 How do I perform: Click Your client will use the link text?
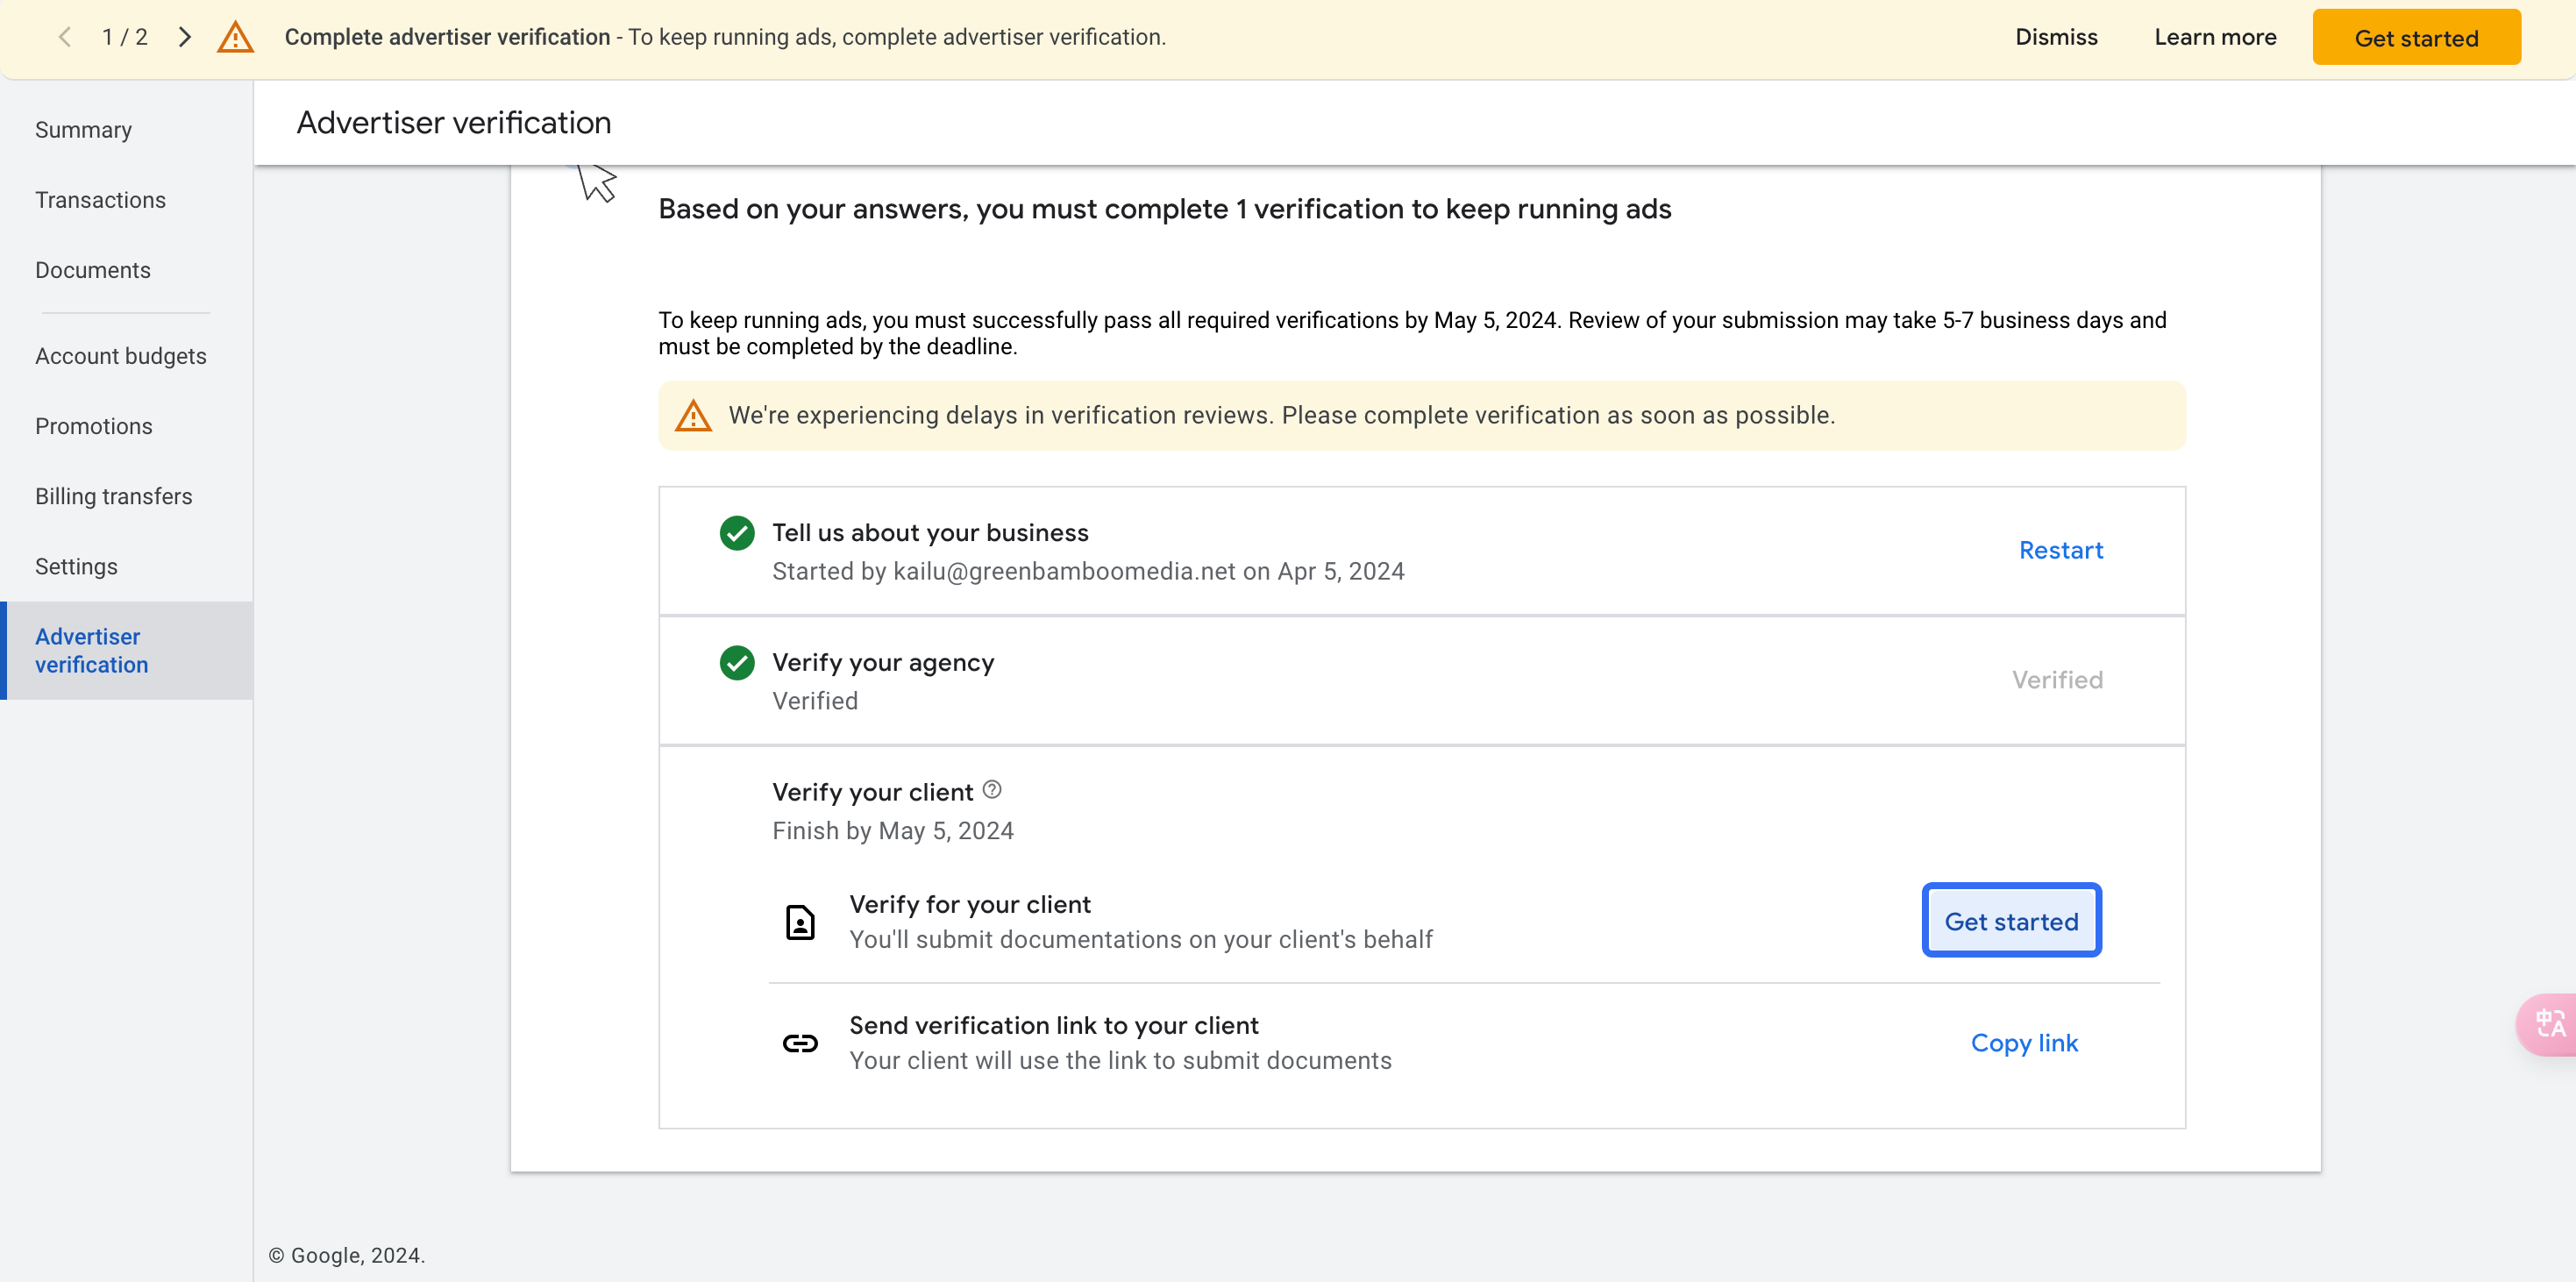(1120, 1060)
